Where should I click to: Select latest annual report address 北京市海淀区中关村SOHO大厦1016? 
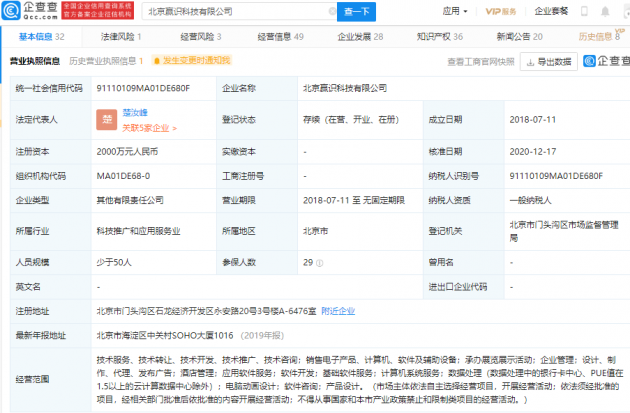click(165, 335)
